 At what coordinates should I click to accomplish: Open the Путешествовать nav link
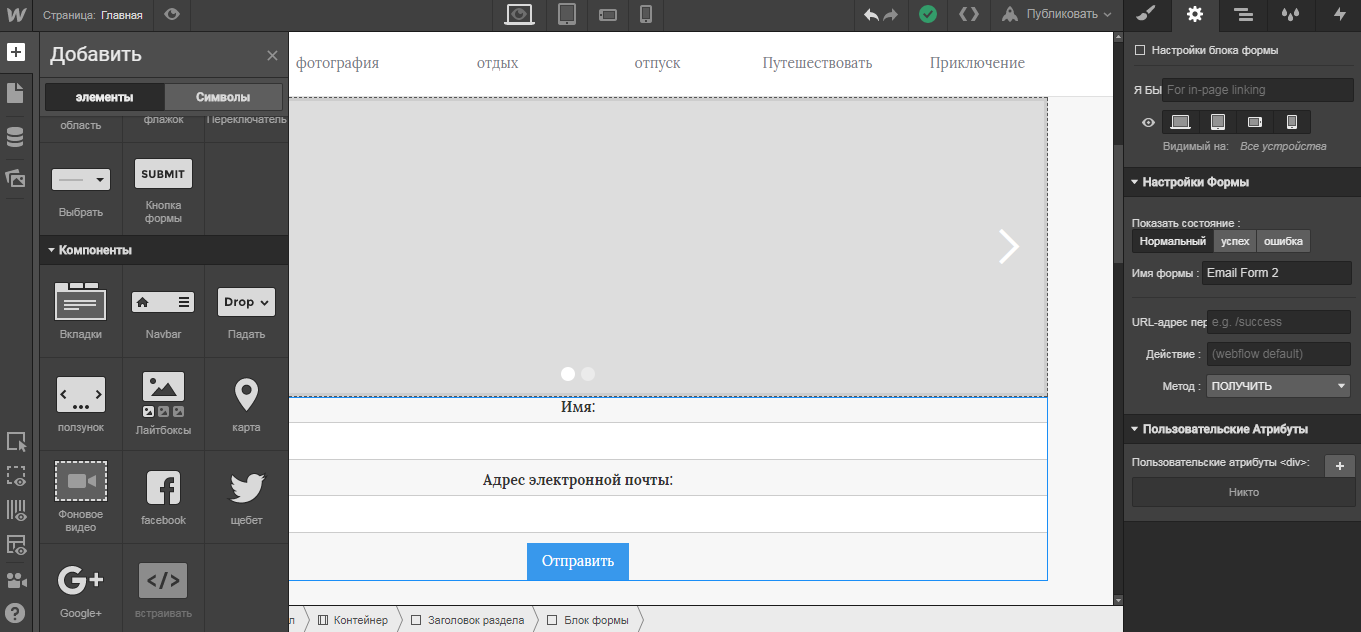(817, 63)
